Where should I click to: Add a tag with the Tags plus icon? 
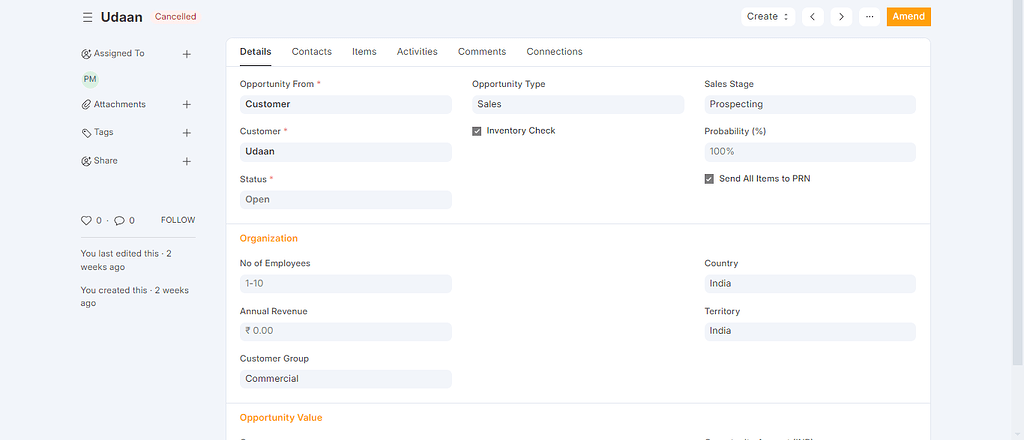(186, 133)
